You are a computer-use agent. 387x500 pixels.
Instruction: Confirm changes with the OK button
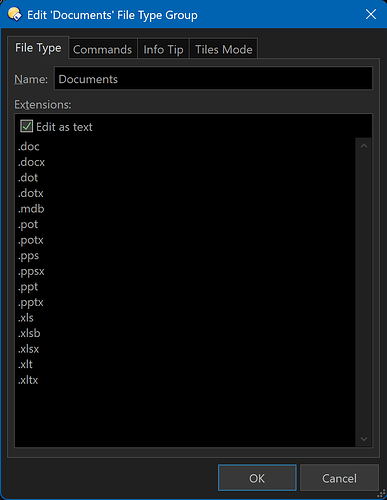[x=257, y=478]
